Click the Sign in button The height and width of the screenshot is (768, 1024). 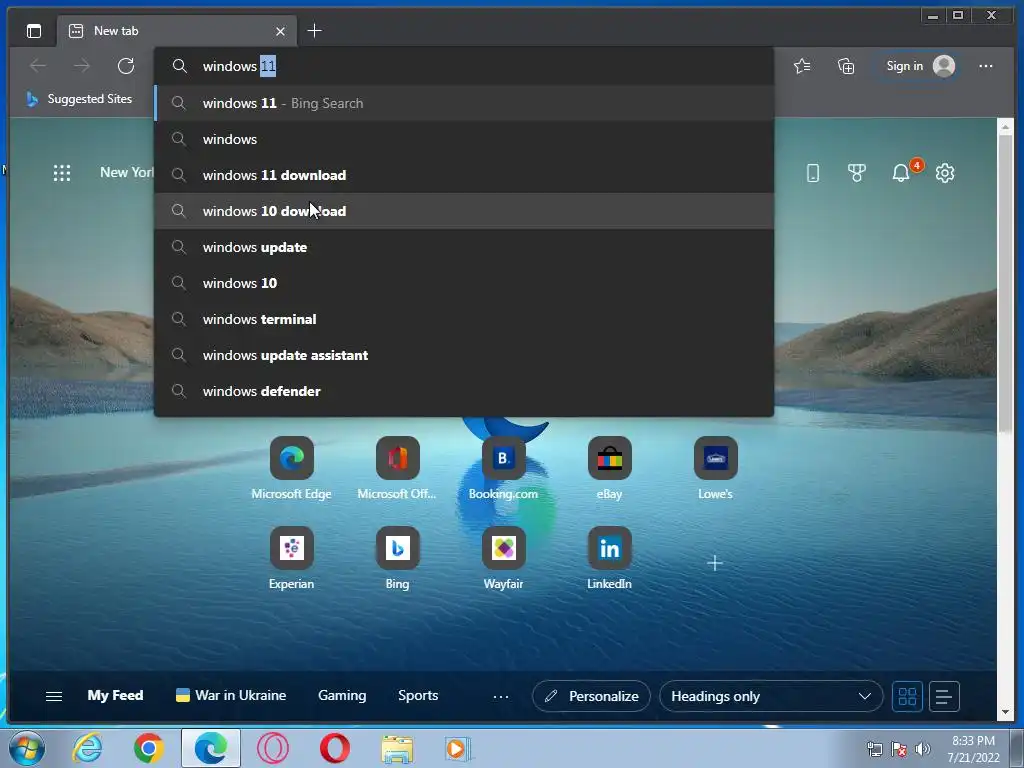(x=920, y=66)
